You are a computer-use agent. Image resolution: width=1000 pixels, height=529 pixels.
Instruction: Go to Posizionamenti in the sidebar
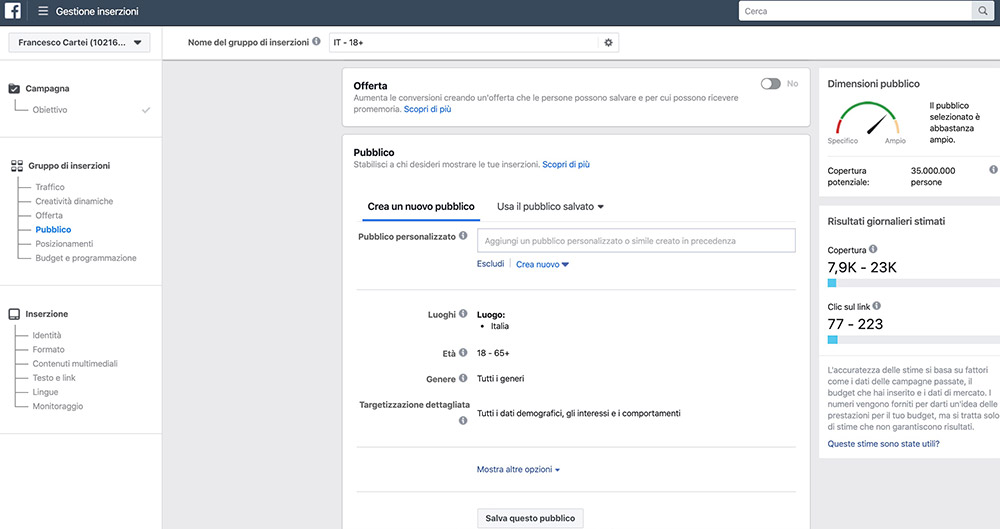click(x=64, y=244)
